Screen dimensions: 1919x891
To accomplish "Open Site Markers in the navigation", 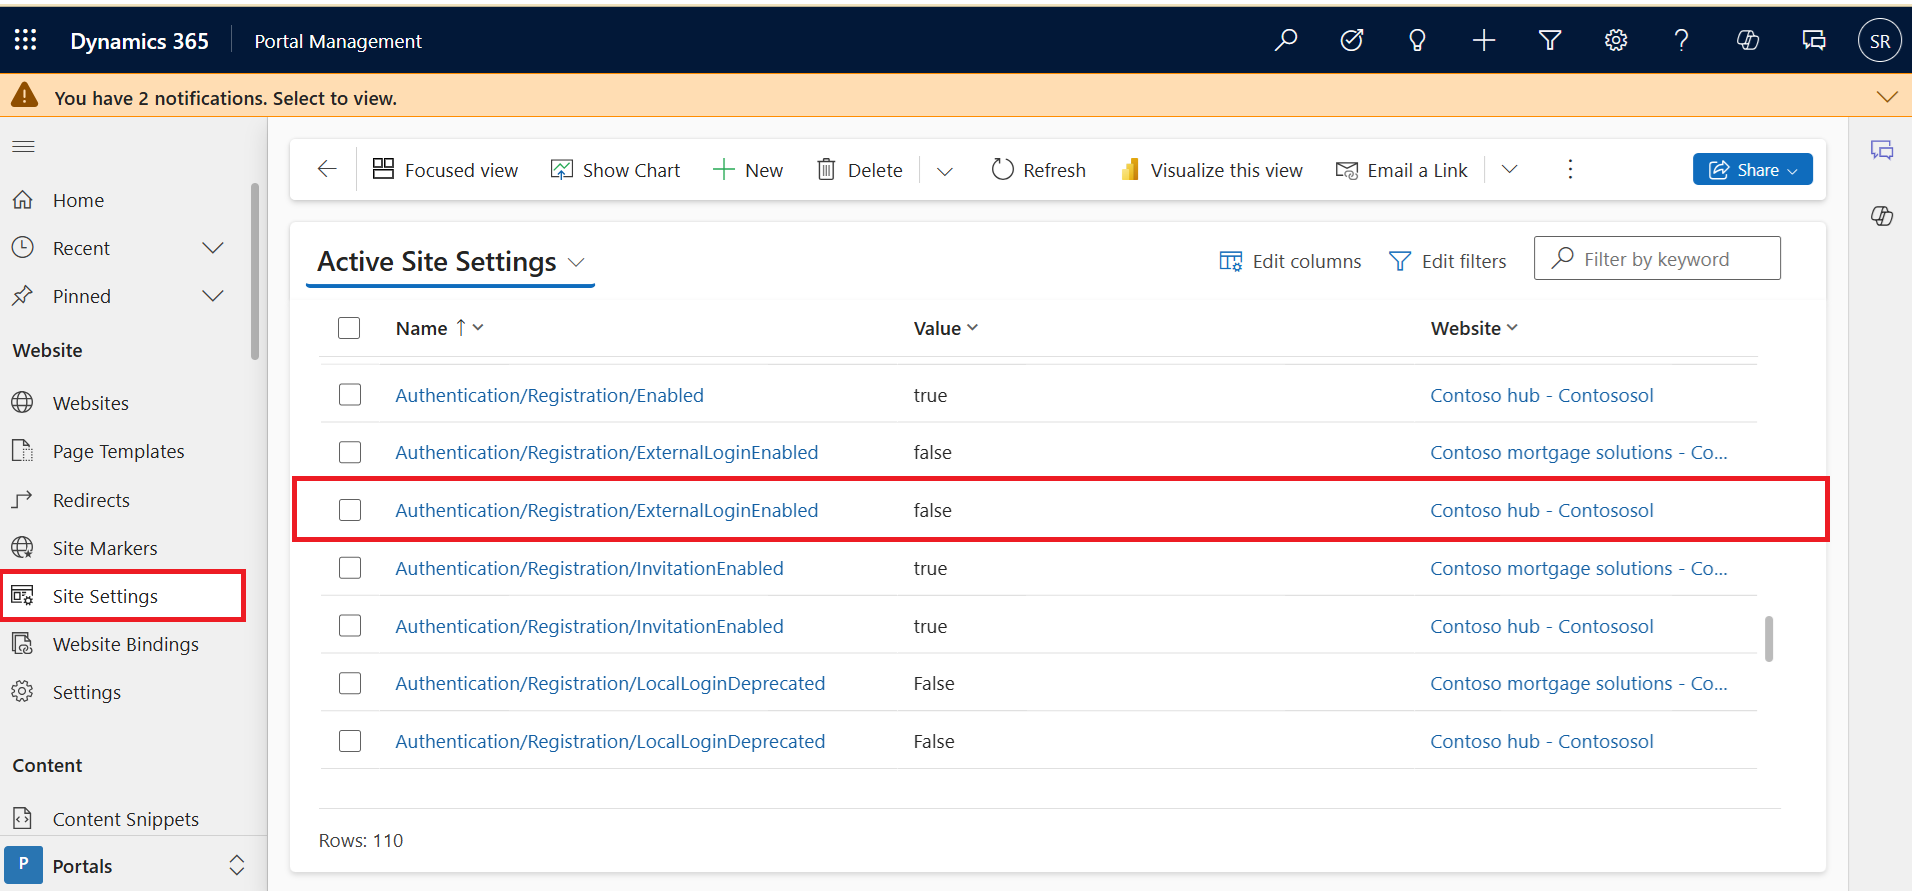I will coord(105,548).
